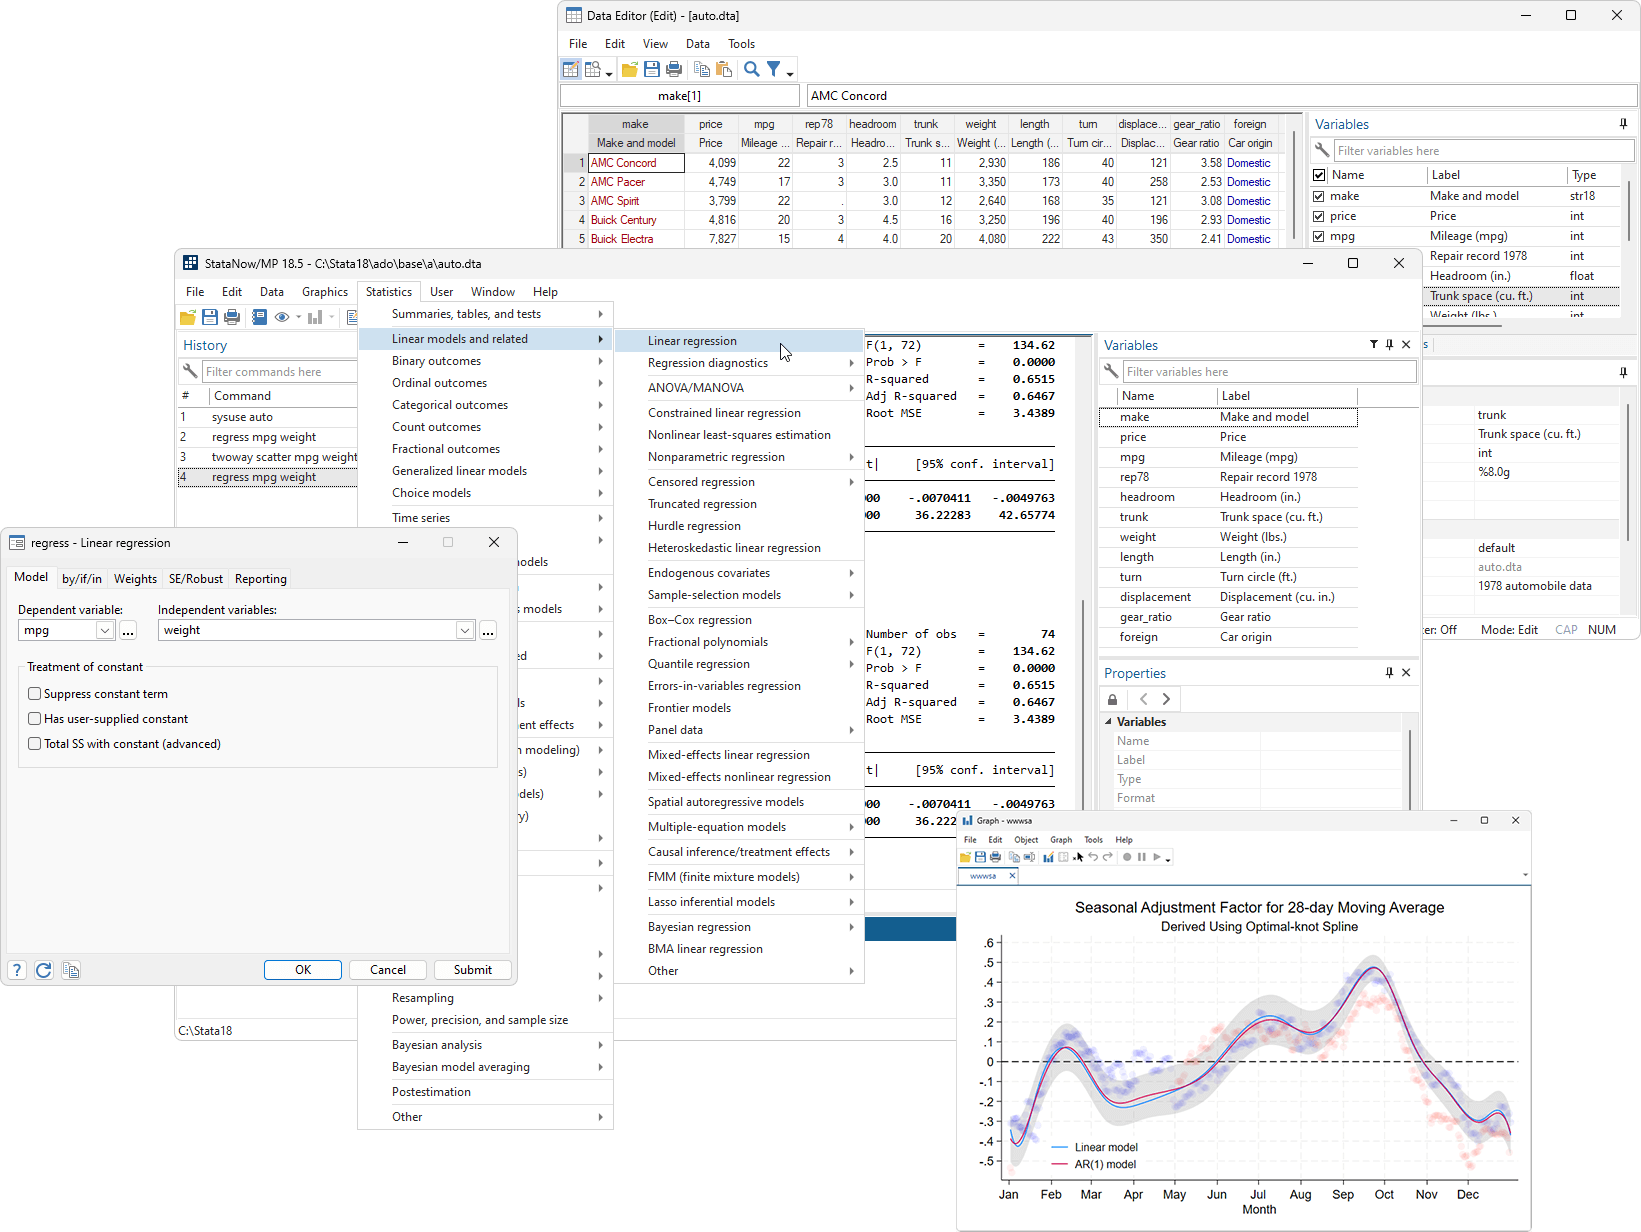This screenshot has width=1641, height=1232.
Task: Open Graphics menu in main Stata window
Action: click(325, 292)
